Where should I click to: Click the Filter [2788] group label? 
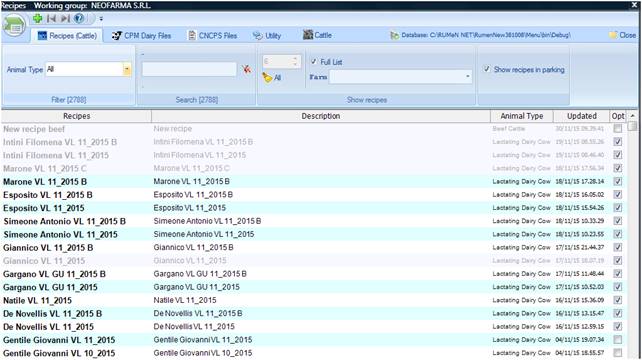tap(68, 100)
